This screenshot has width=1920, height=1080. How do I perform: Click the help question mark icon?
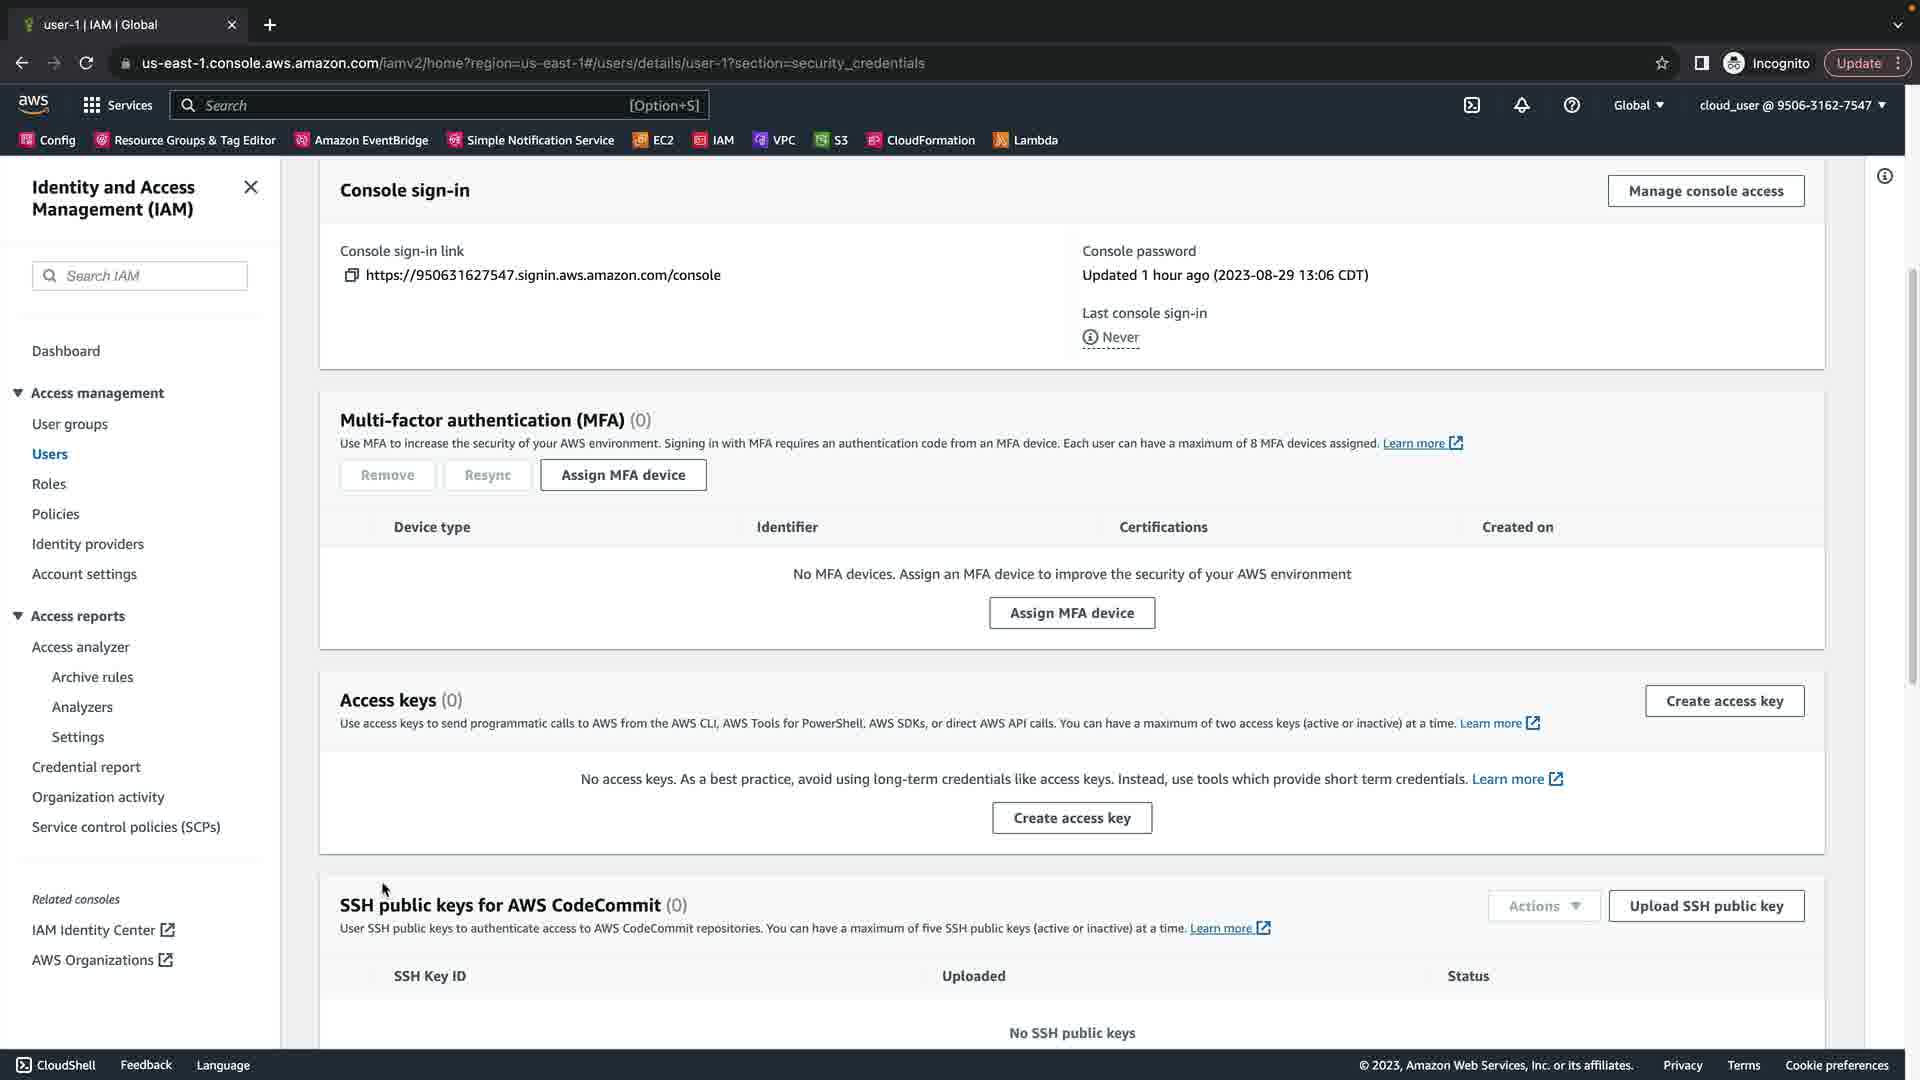(1572, 105)
